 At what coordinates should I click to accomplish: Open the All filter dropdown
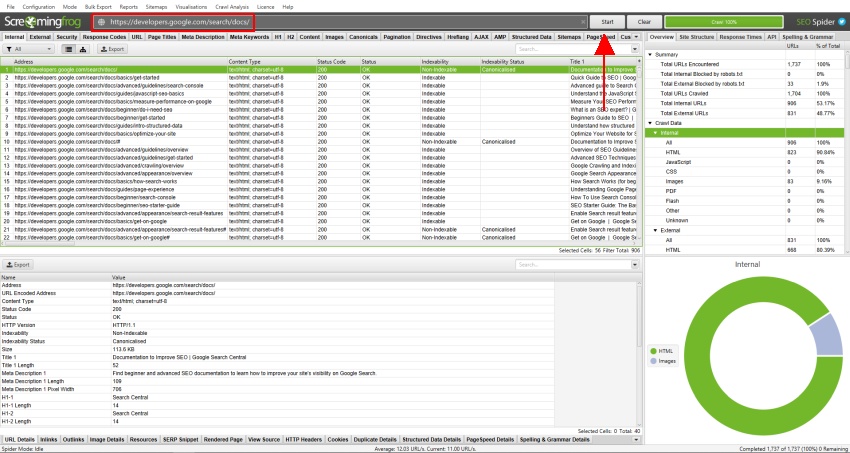coord(29,49)
